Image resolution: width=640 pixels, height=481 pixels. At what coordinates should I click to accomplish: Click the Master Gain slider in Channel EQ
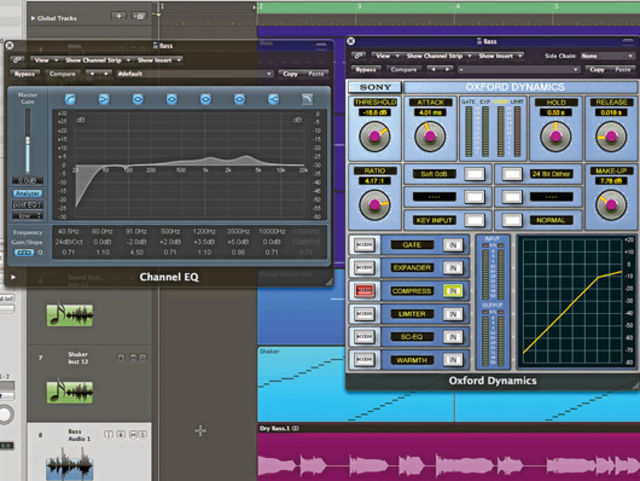click(28, 141)
